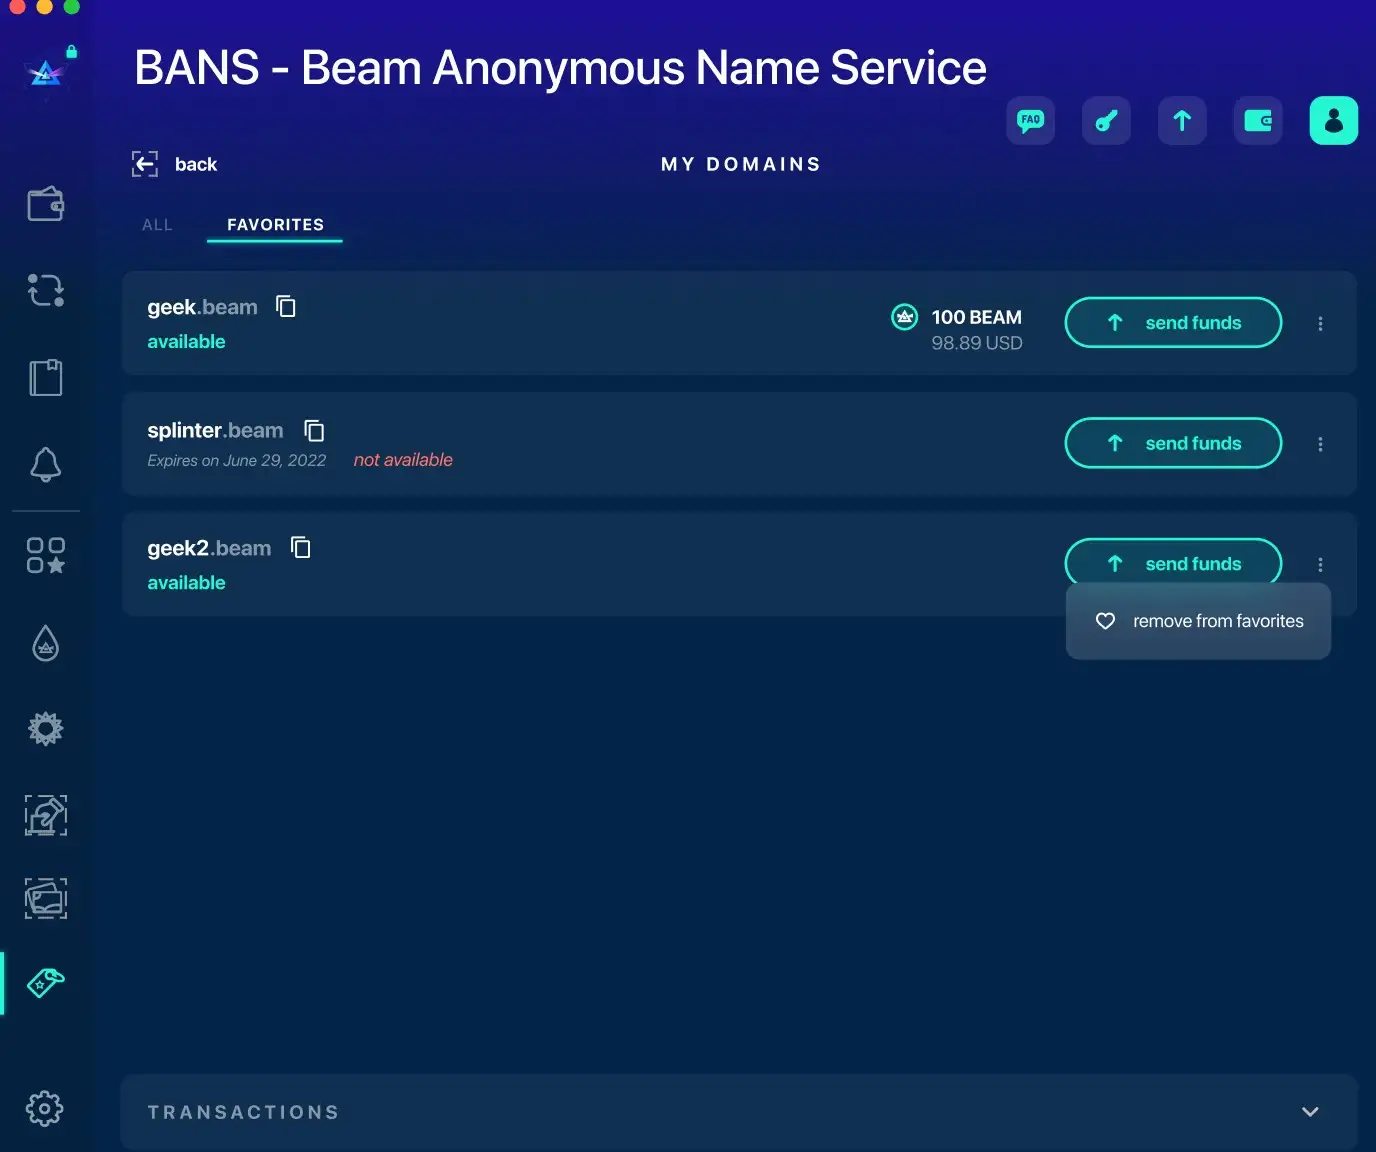Open the atomic swap arrows sidebar icon
Screen dimensions: 1376x1152
pyautogui.click(x=46, y=290)
